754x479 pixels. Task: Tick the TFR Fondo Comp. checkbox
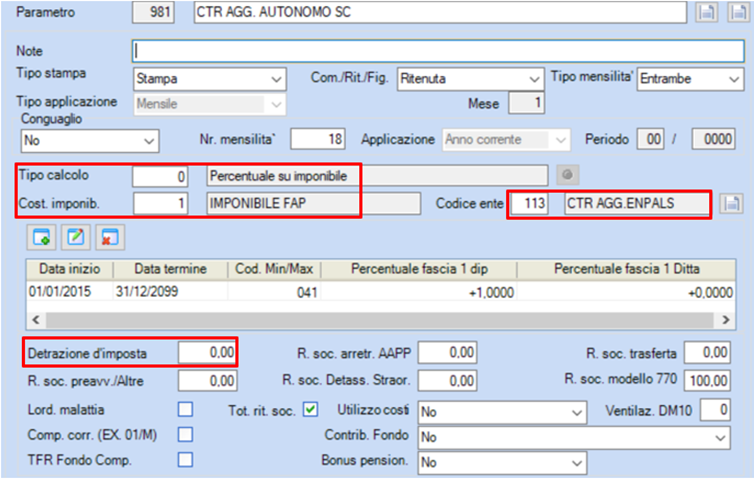click(185, 459)
